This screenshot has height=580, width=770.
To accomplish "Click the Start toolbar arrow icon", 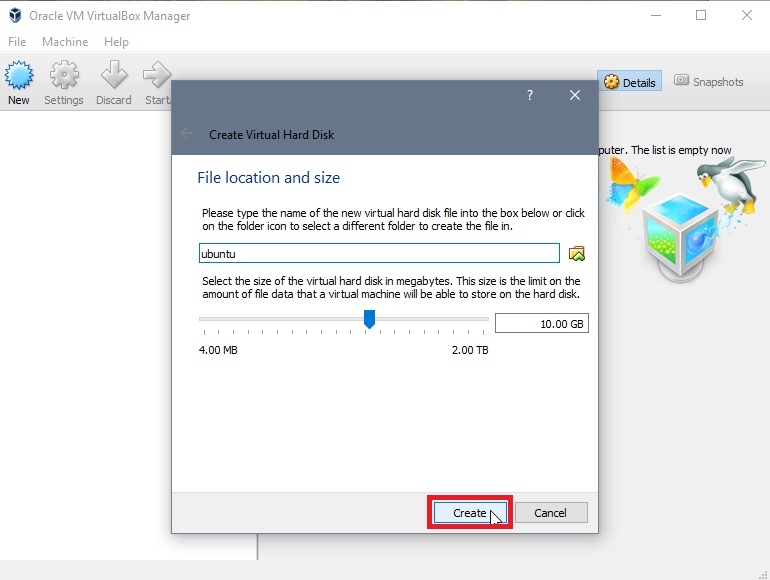I will coord(157,75).
